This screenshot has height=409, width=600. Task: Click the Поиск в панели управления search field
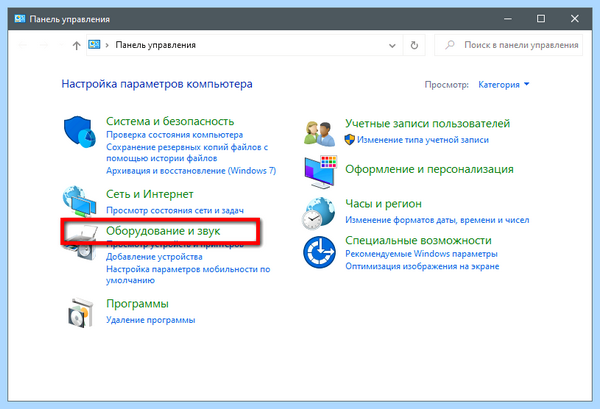tap(509, 45)
